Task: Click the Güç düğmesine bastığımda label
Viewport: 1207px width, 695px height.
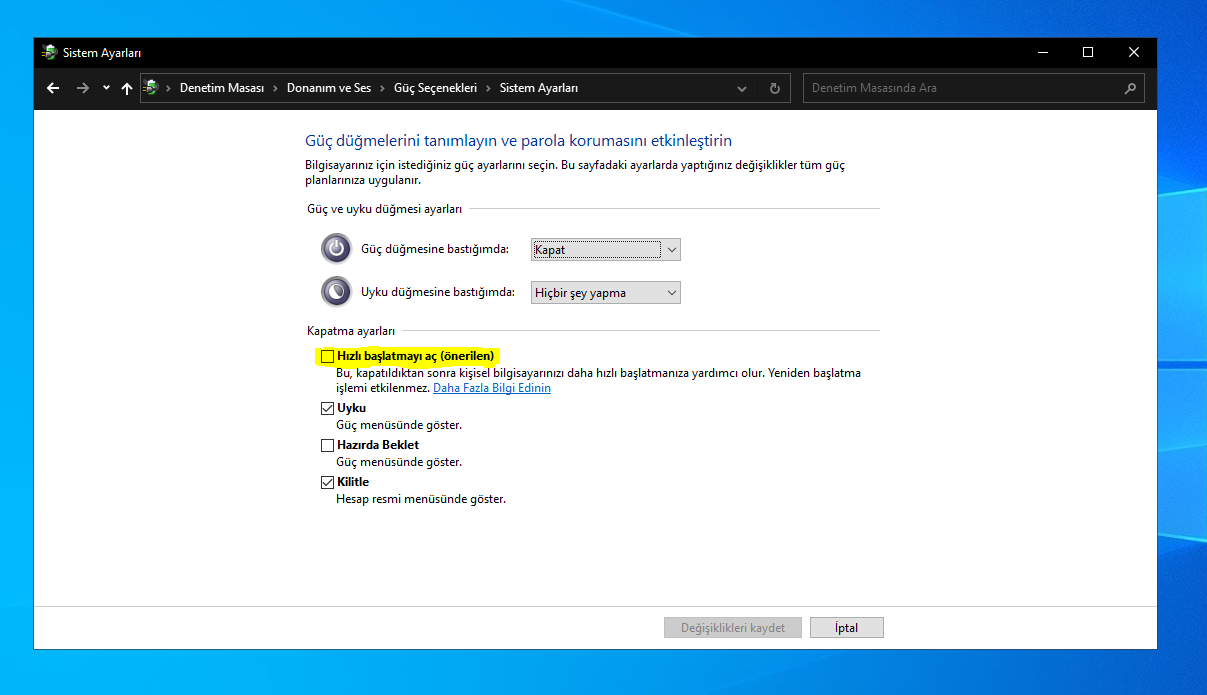Action: coord(435,249)
